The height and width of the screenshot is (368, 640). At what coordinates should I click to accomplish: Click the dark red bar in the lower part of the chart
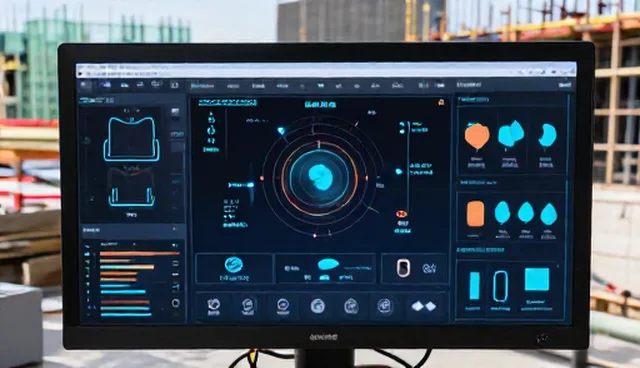tap(125, 302)
